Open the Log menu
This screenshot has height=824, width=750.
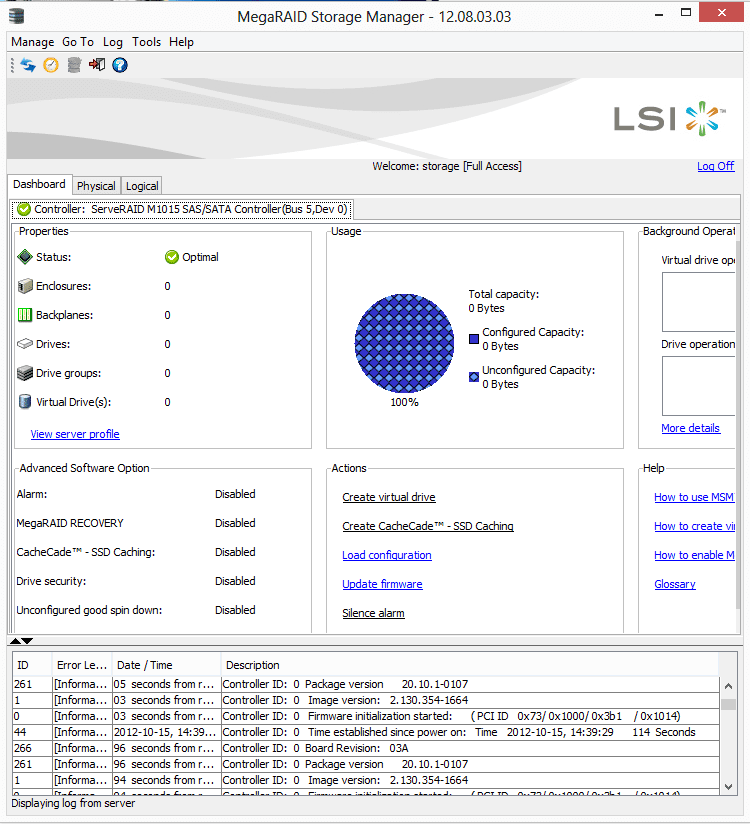pos(112,42)
